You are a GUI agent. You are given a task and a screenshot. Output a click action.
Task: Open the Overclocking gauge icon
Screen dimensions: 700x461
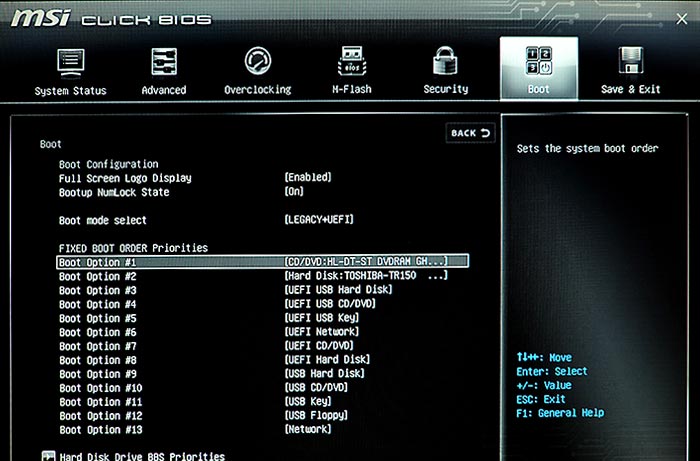pyautogui.click(x=258, y=61)
